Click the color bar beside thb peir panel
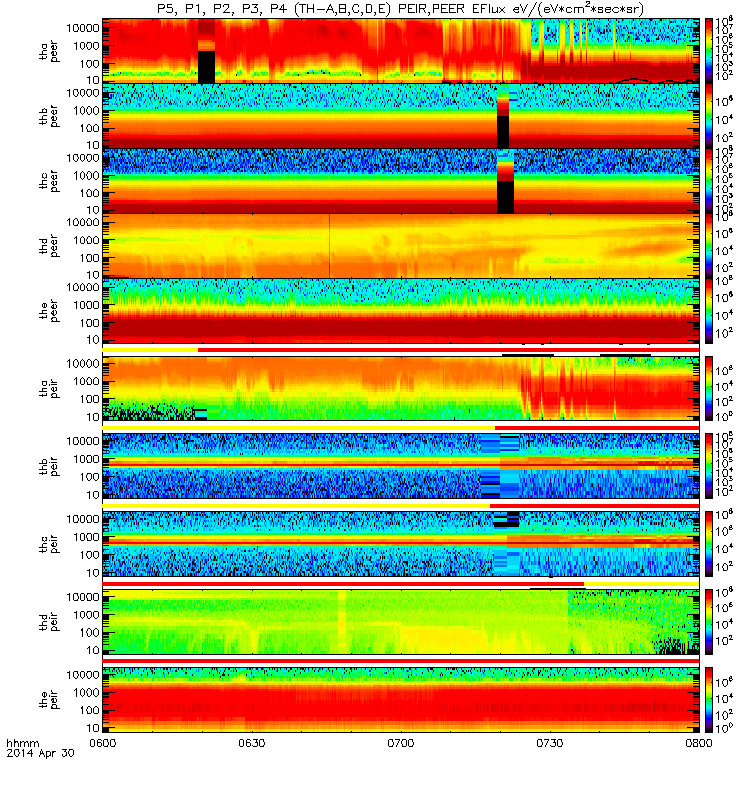The width and height of the screenshot is (750, 800). [x=709, y=466]
